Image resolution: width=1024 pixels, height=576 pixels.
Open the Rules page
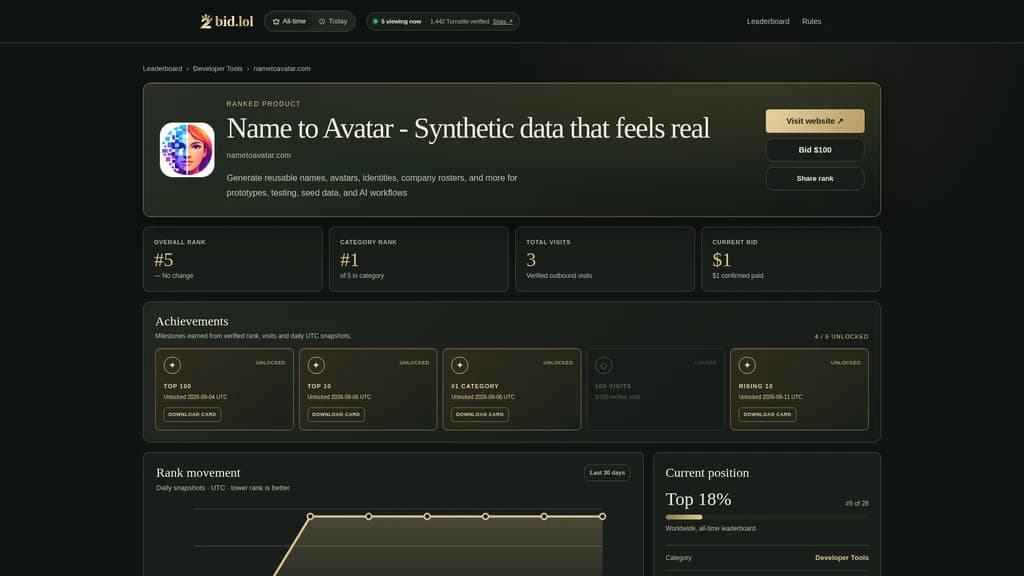812,22
